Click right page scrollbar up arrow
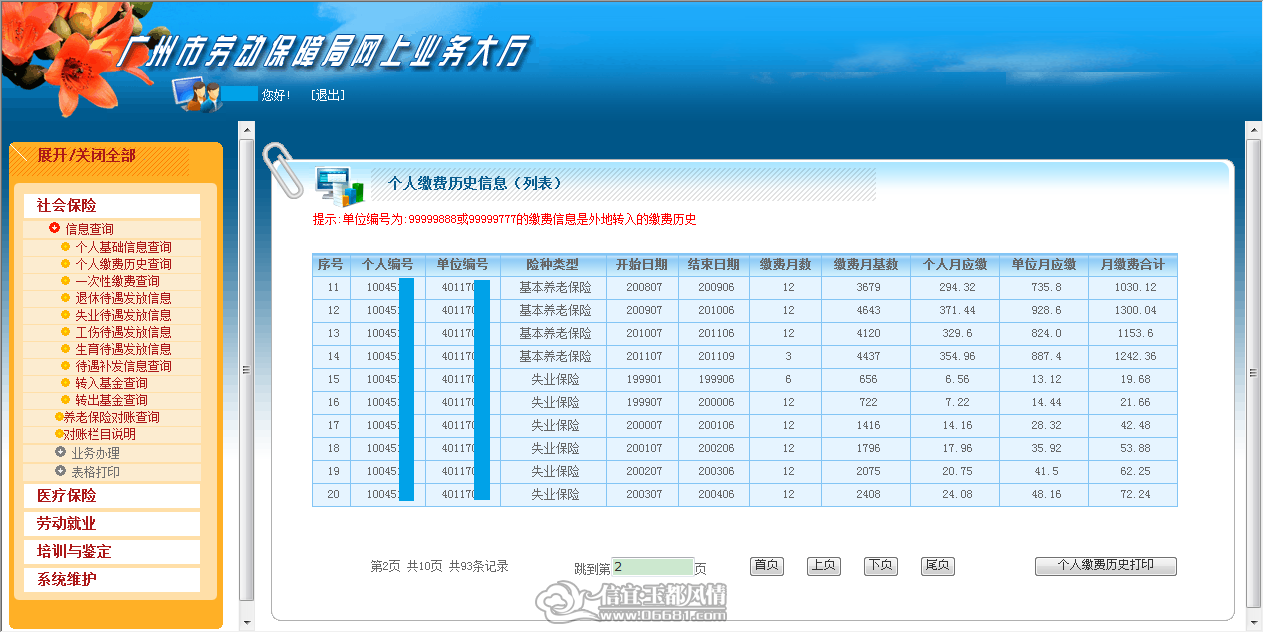1264x633 pixels. point(1253,128)
